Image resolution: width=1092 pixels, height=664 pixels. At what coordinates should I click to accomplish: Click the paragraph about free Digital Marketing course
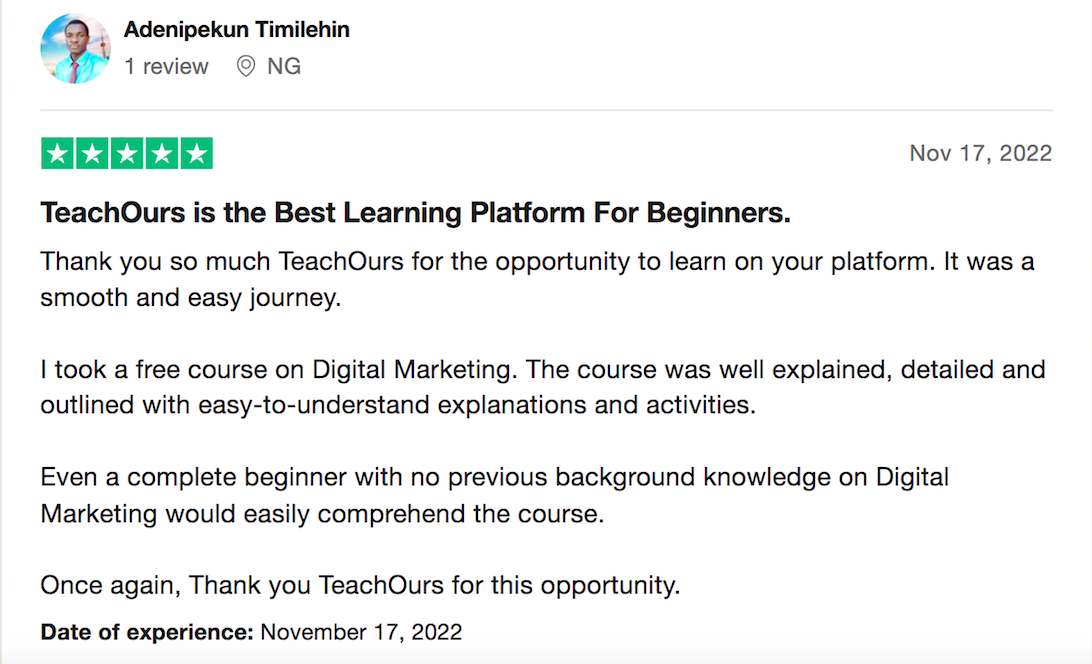[x=543, y=387]
